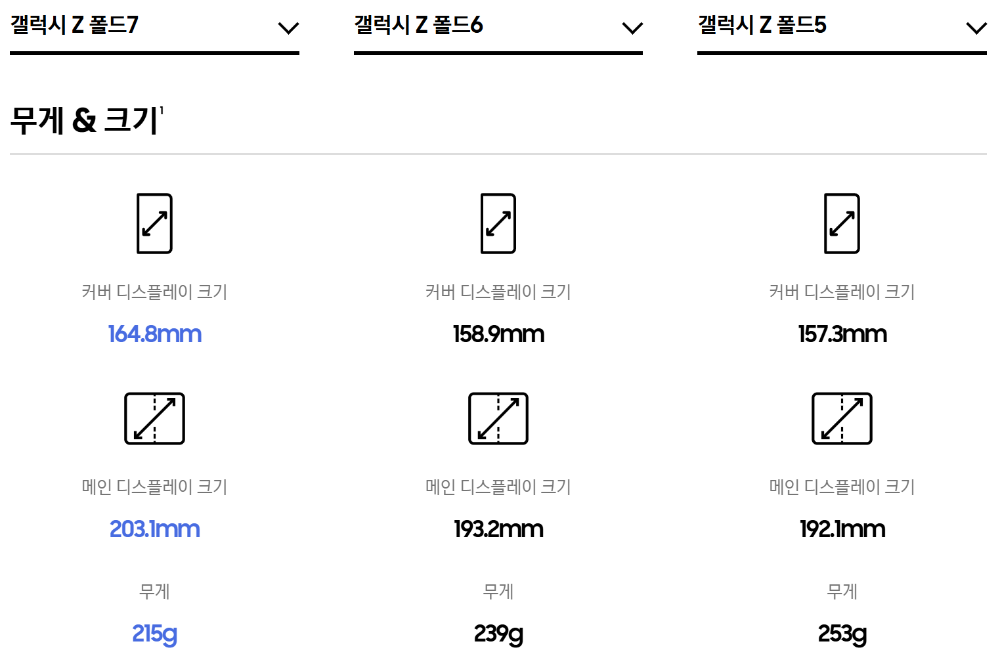Screen dimensions: 1000x671
Task: Click the 239g weight value
Action: click(x=498, y=634)
